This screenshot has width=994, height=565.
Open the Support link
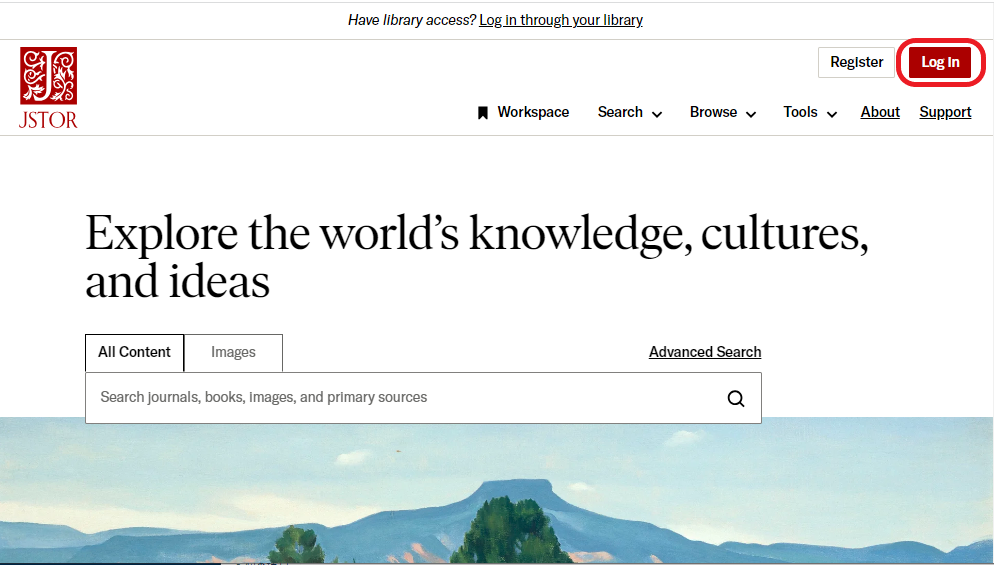945,112
